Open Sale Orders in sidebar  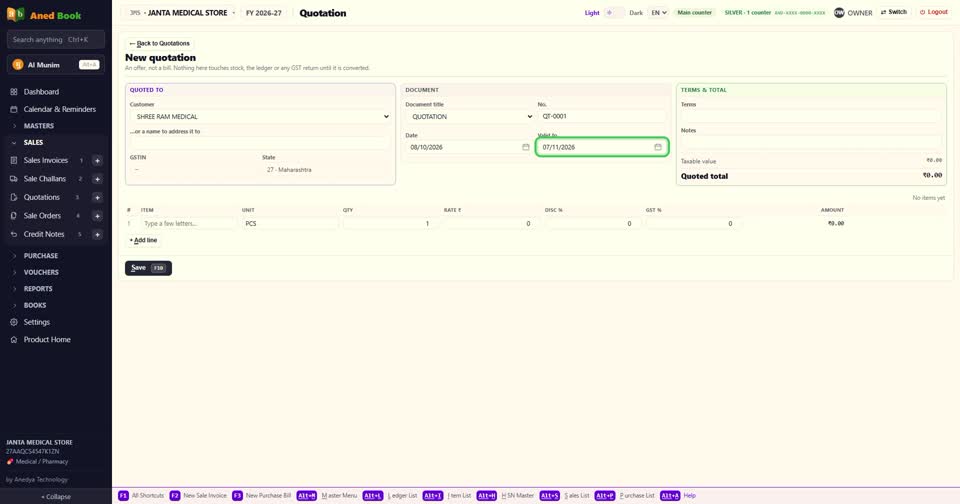pyautogui.click(x=42, y=216)
